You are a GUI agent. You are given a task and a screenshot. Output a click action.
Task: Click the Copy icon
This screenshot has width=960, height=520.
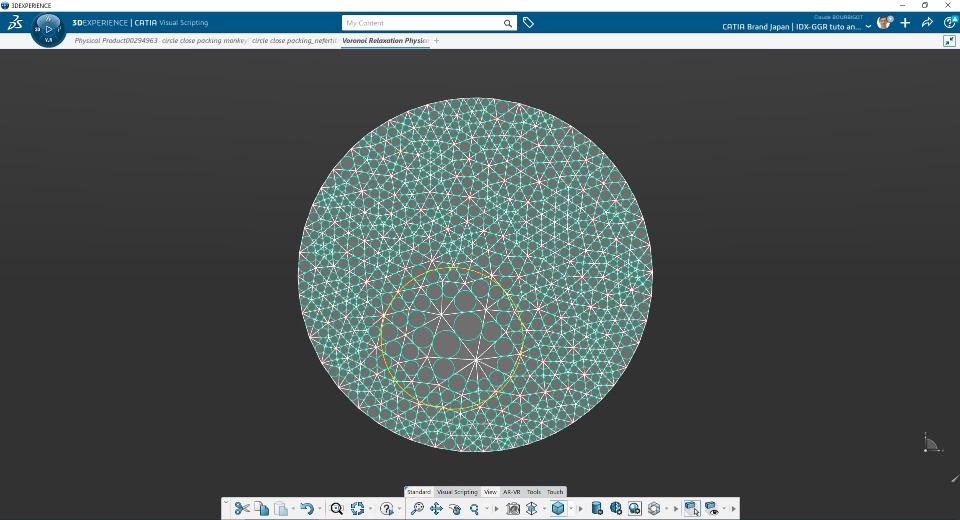coord(261,508)
